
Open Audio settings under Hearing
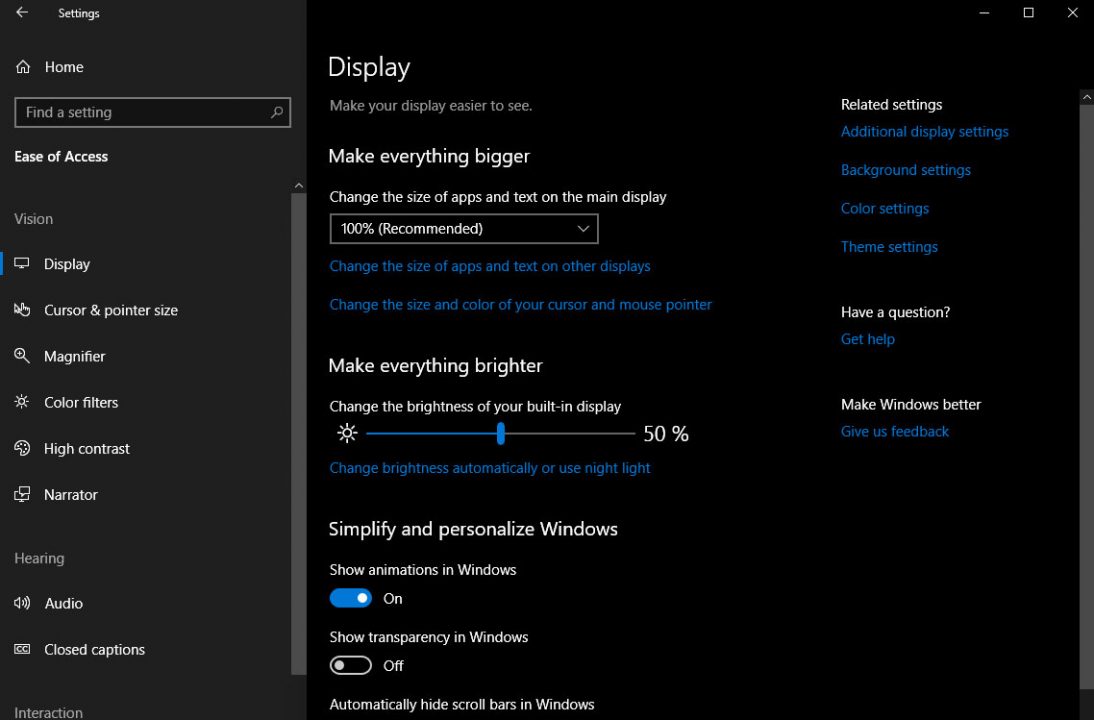click(x=22, y=603)
